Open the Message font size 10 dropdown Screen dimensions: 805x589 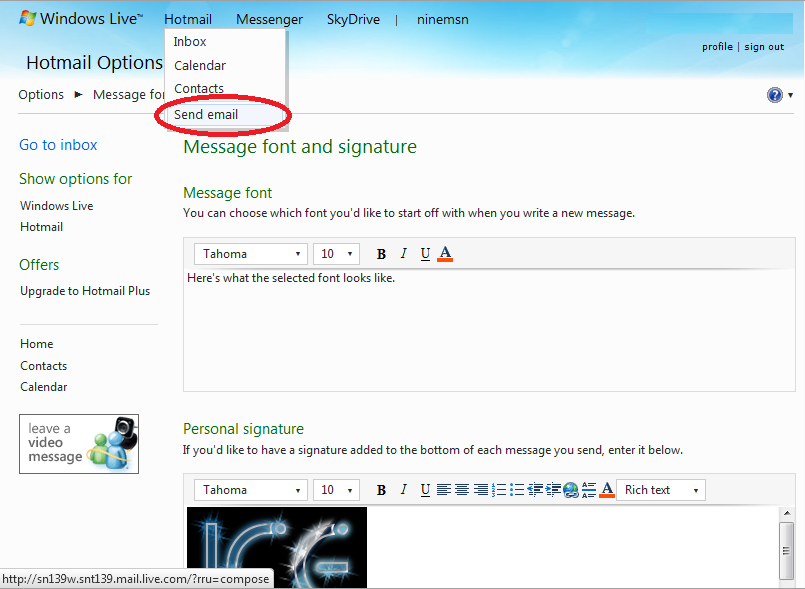[336, 254]
